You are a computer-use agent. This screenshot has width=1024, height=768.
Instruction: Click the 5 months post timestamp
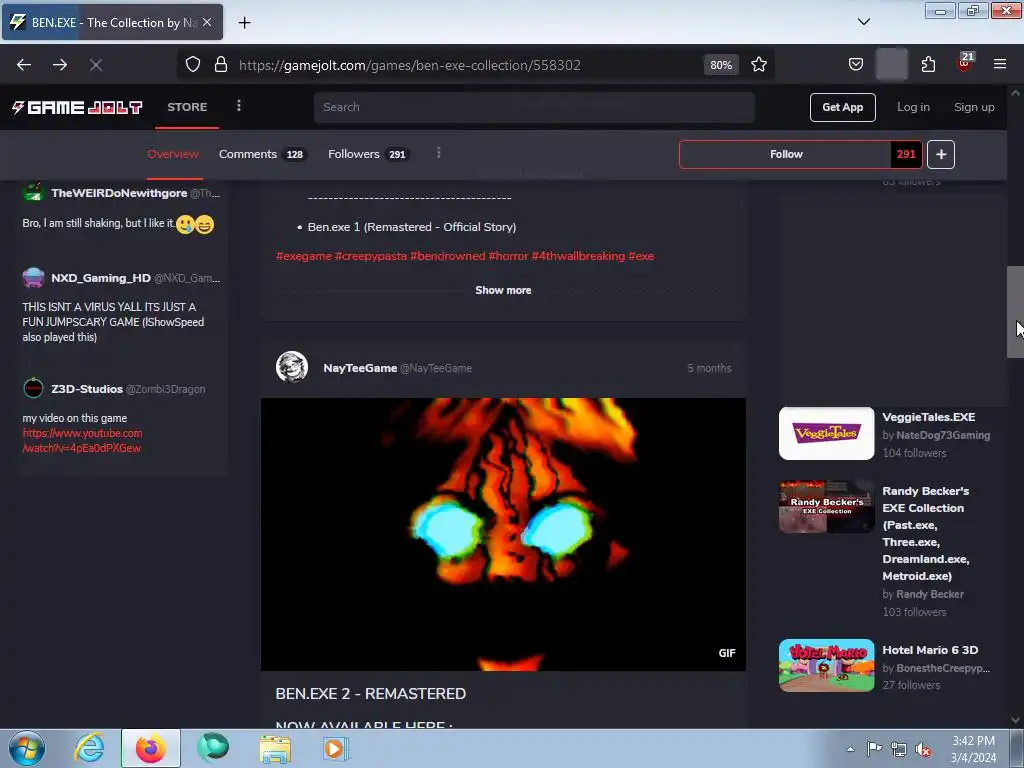(709, 368)
